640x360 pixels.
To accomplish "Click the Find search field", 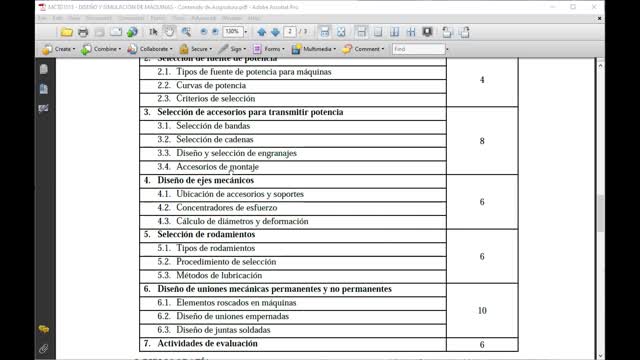I will [x=418, y=49].
